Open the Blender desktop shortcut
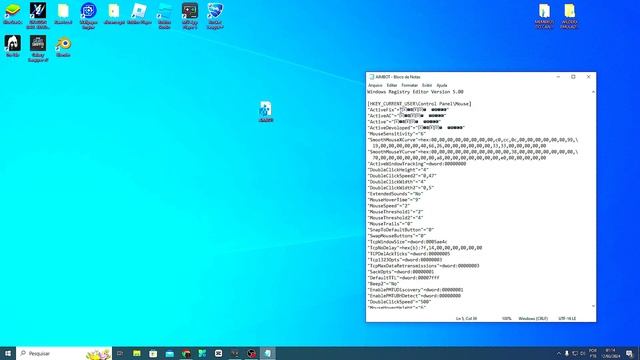640x360 pixels. click(63, 46)
